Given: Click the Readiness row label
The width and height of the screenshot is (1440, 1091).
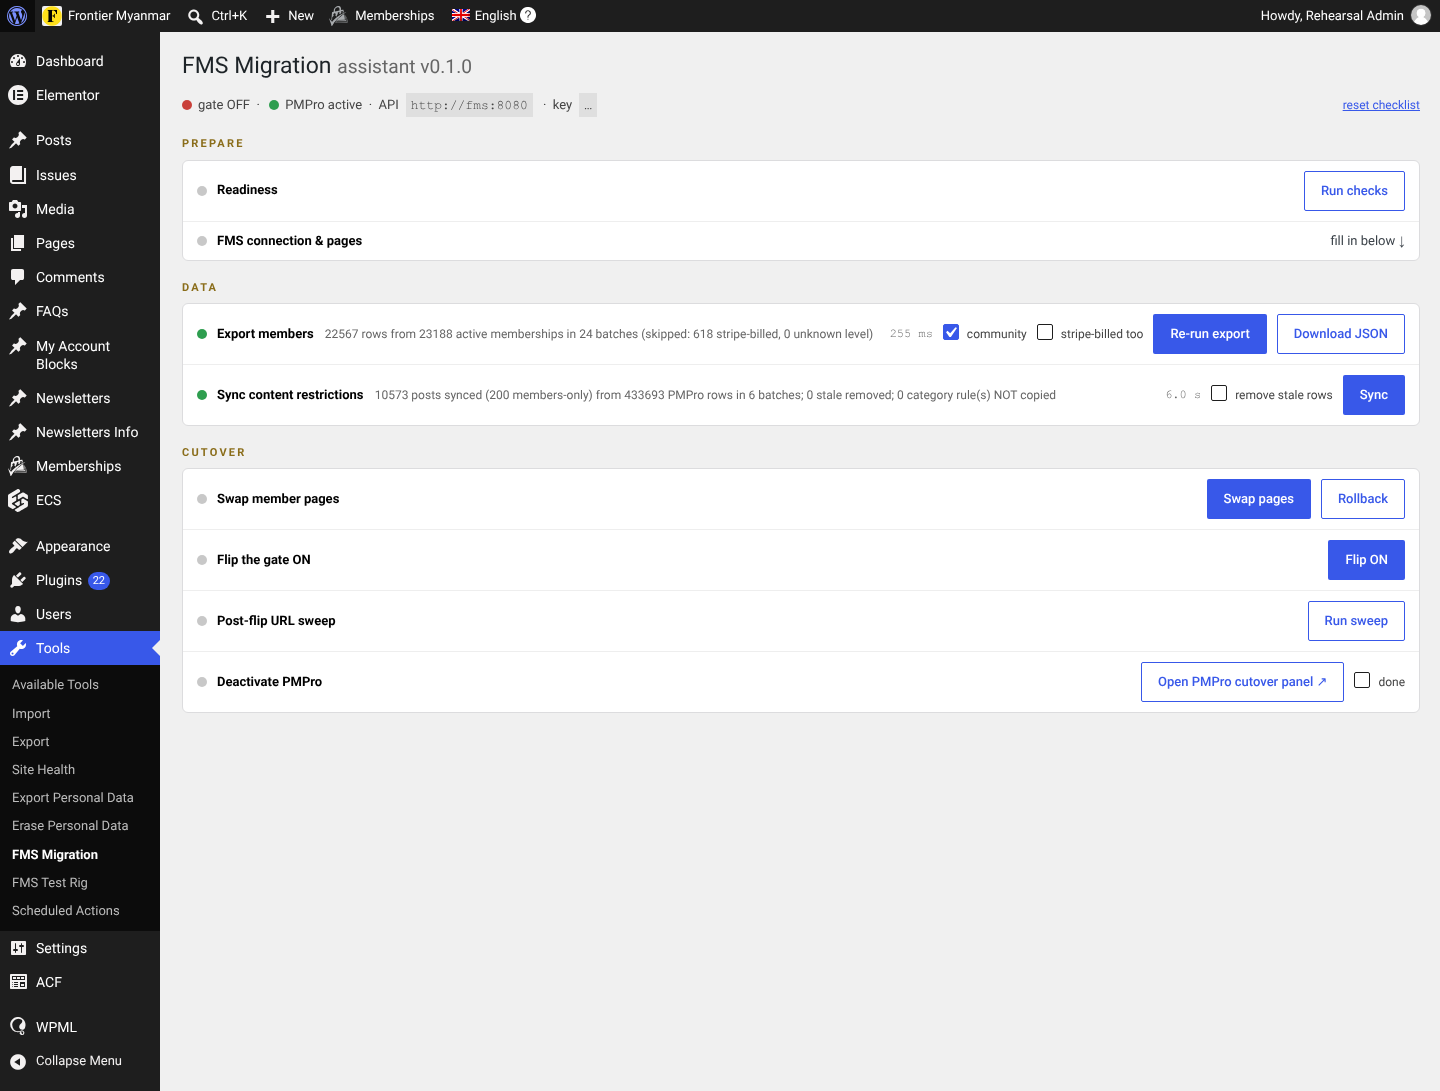Looking at the screenshot, I should (x=247, y=190).
